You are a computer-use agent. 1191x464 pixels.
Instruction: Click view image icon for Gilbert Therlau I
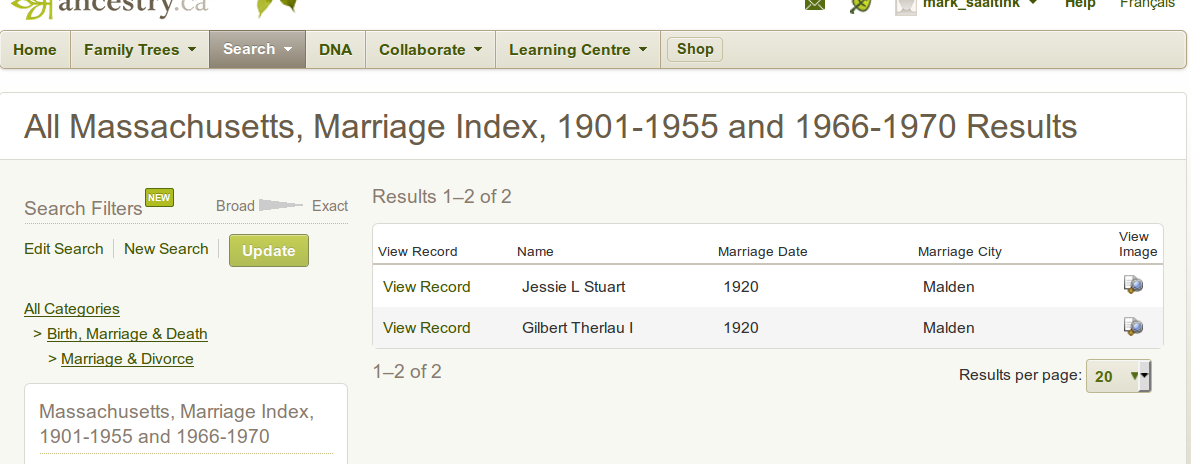pyautogui.click(x=1133, y=327)
